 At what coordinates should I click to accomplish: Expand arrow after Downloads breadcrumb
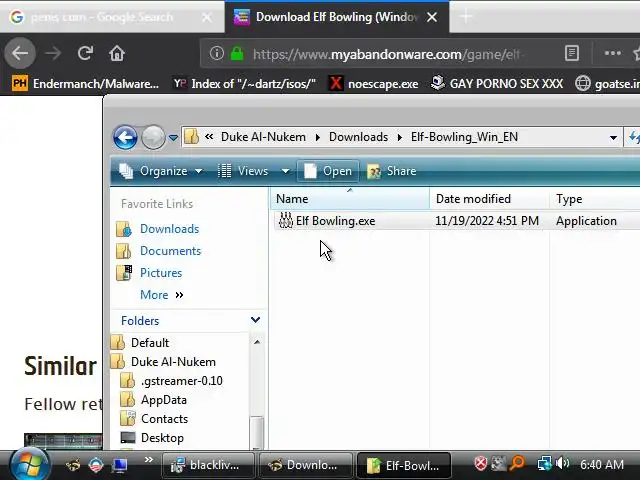pos(400,137)
